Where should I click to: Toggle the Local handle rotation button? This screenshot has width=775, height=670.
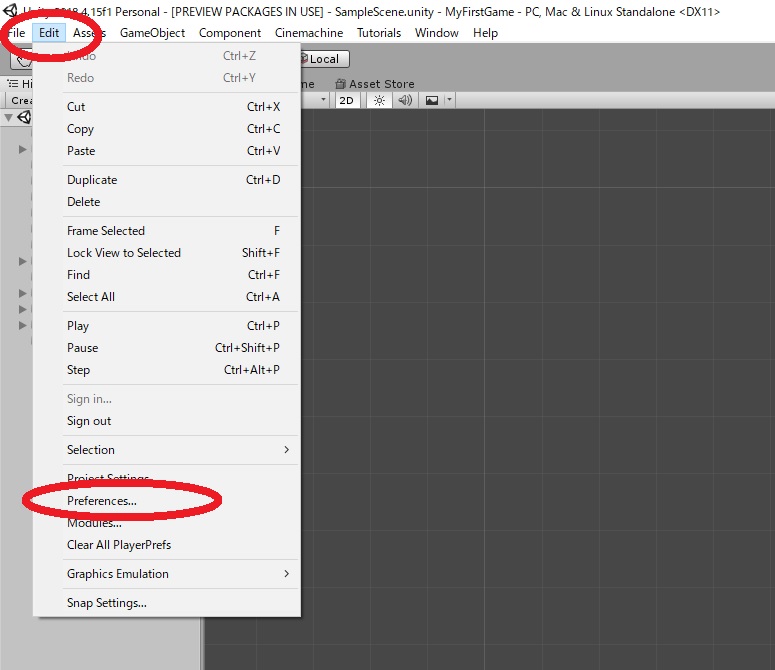pos(324,59)
